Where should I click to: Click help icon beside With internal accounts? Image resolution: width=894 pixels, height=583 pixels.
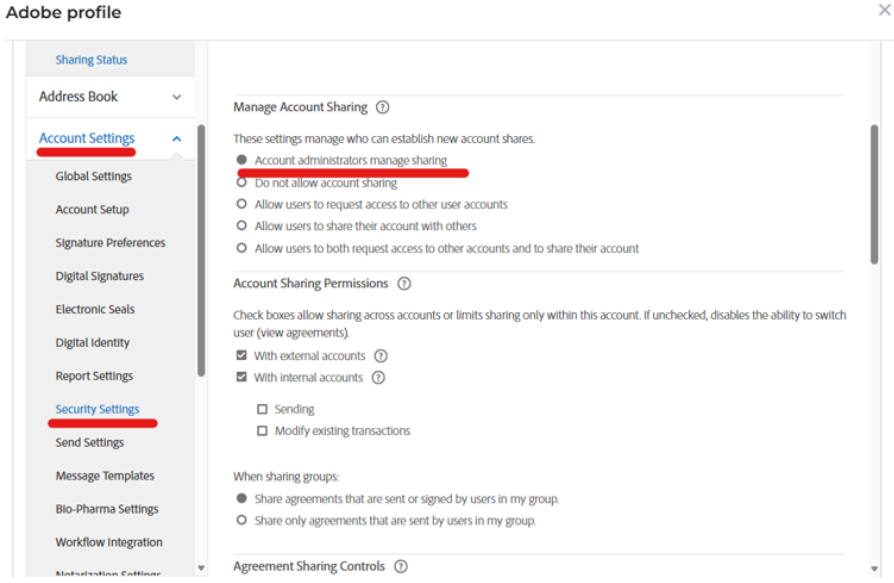coord(378,378)
